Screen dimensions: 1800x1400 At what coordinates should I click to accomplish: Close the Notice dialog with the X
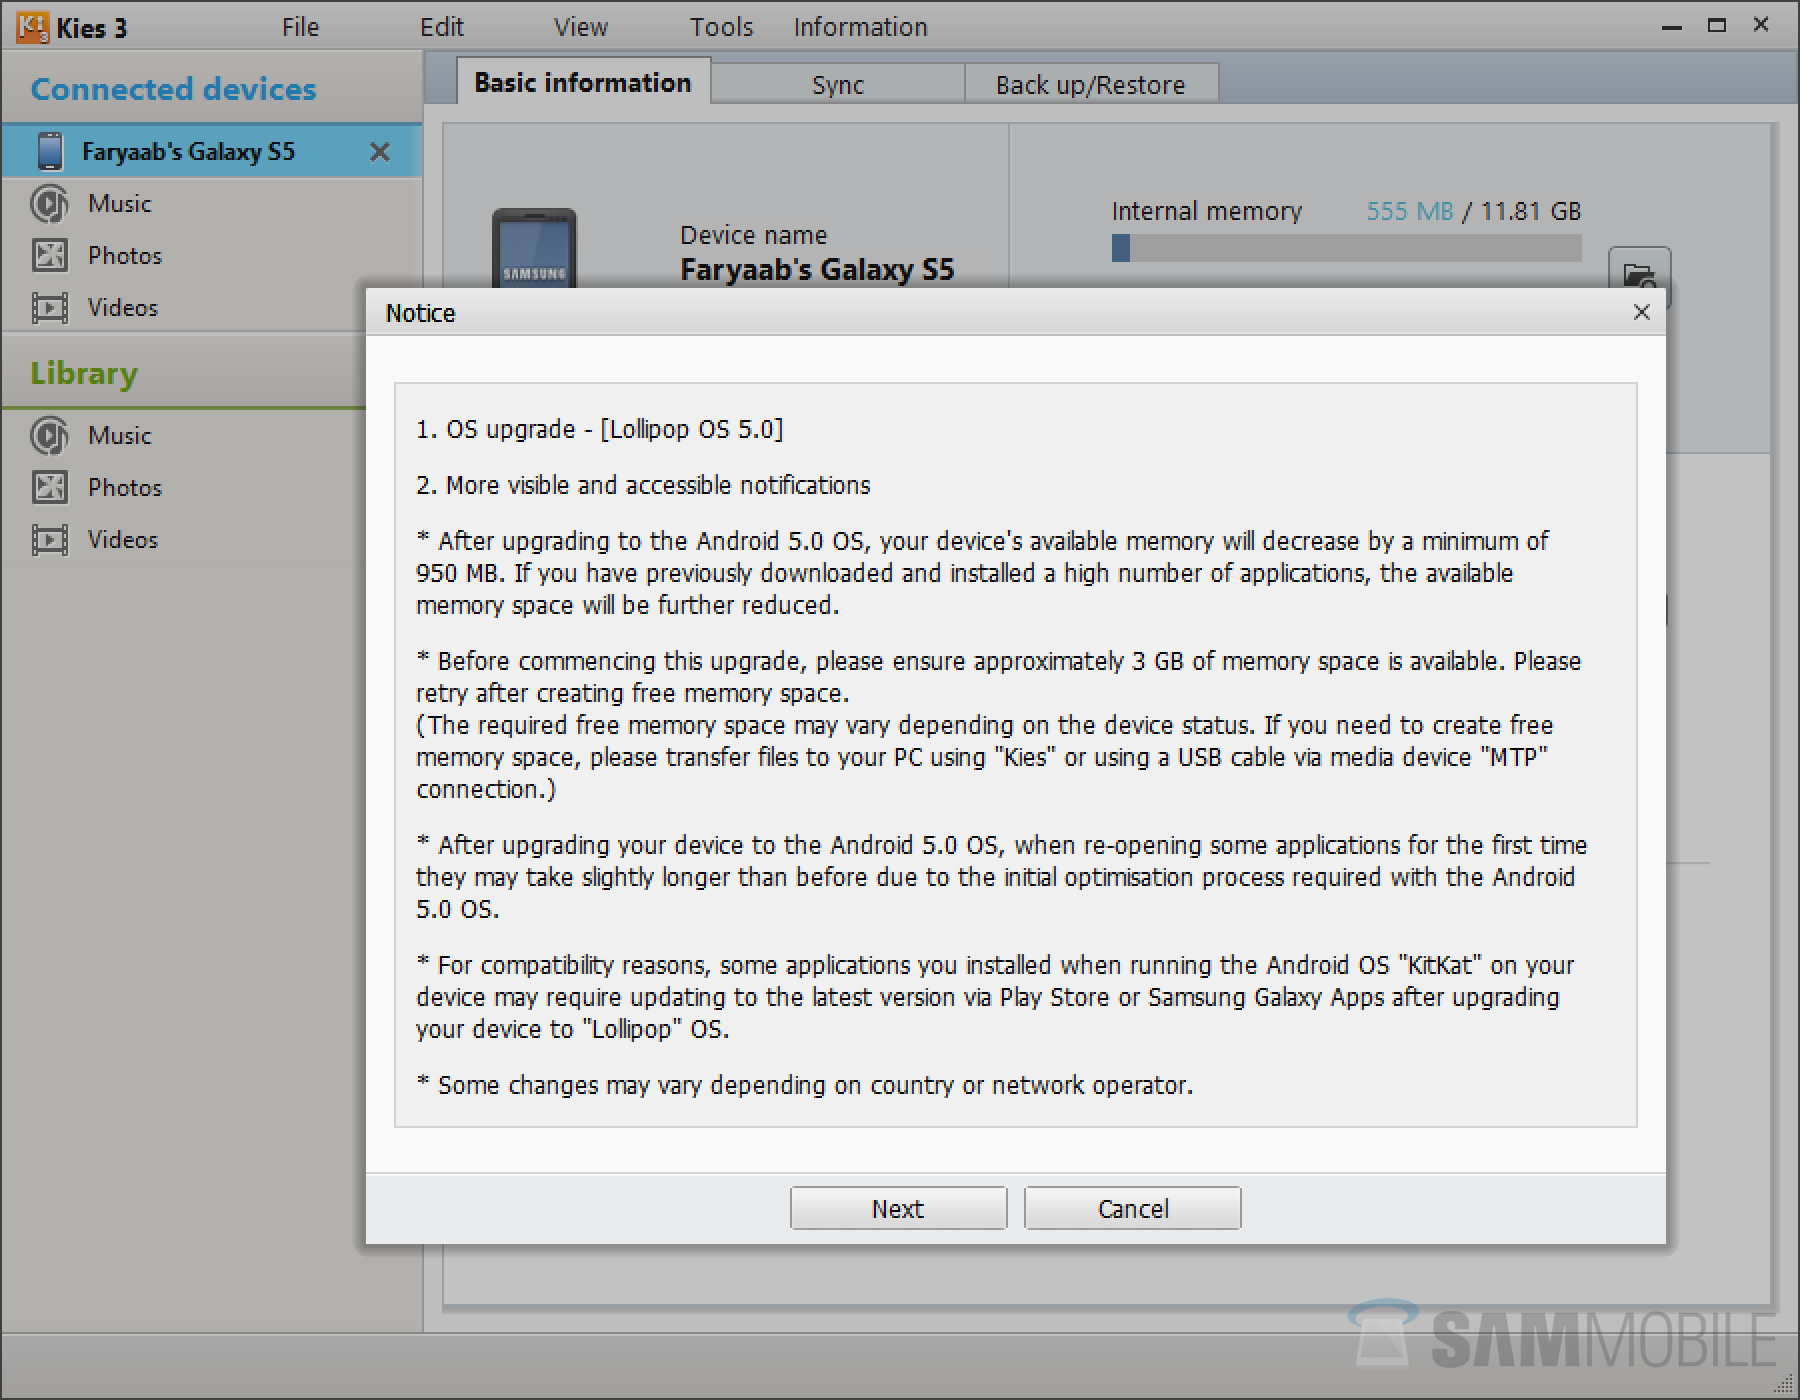click(1641, 312)
